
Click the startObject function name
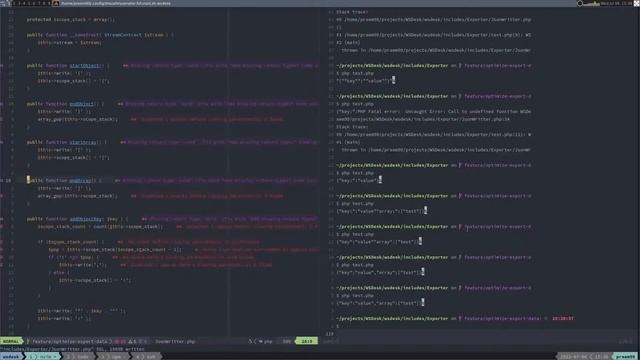tap(84, 65)
